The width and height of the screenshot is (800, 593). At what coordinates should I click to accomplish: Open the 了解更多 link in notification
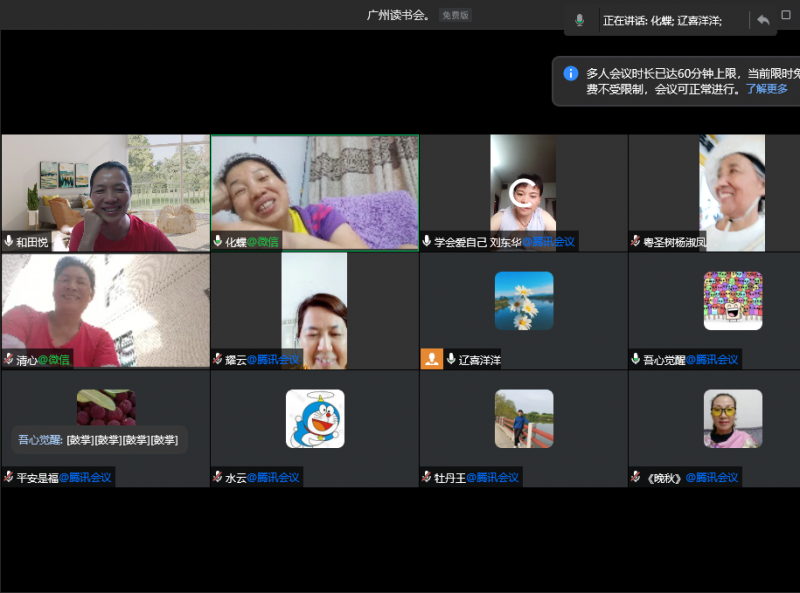pos(766,89)
